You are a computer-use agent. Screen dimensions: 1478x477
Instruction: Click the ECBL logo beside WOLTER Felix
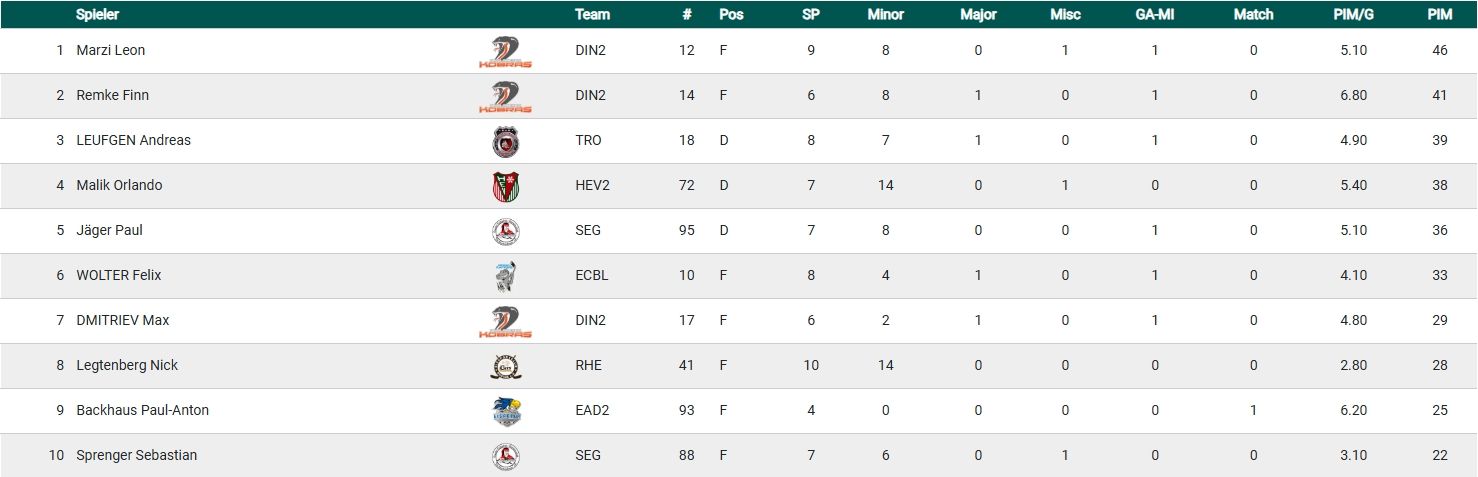(506, 276)
